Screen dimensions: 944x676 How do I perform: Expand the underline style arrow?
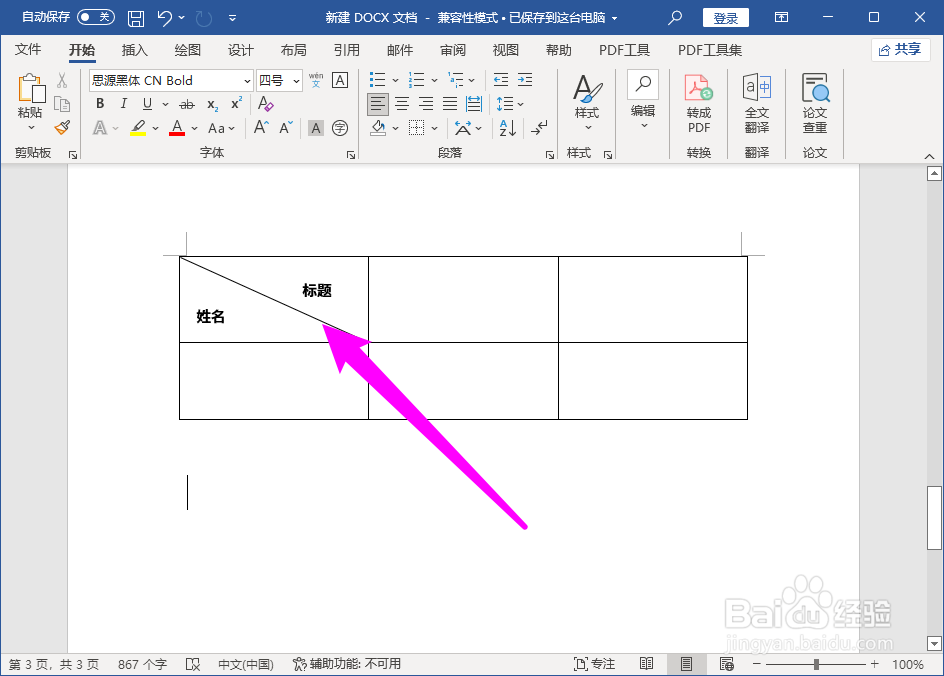click(165, 104)
